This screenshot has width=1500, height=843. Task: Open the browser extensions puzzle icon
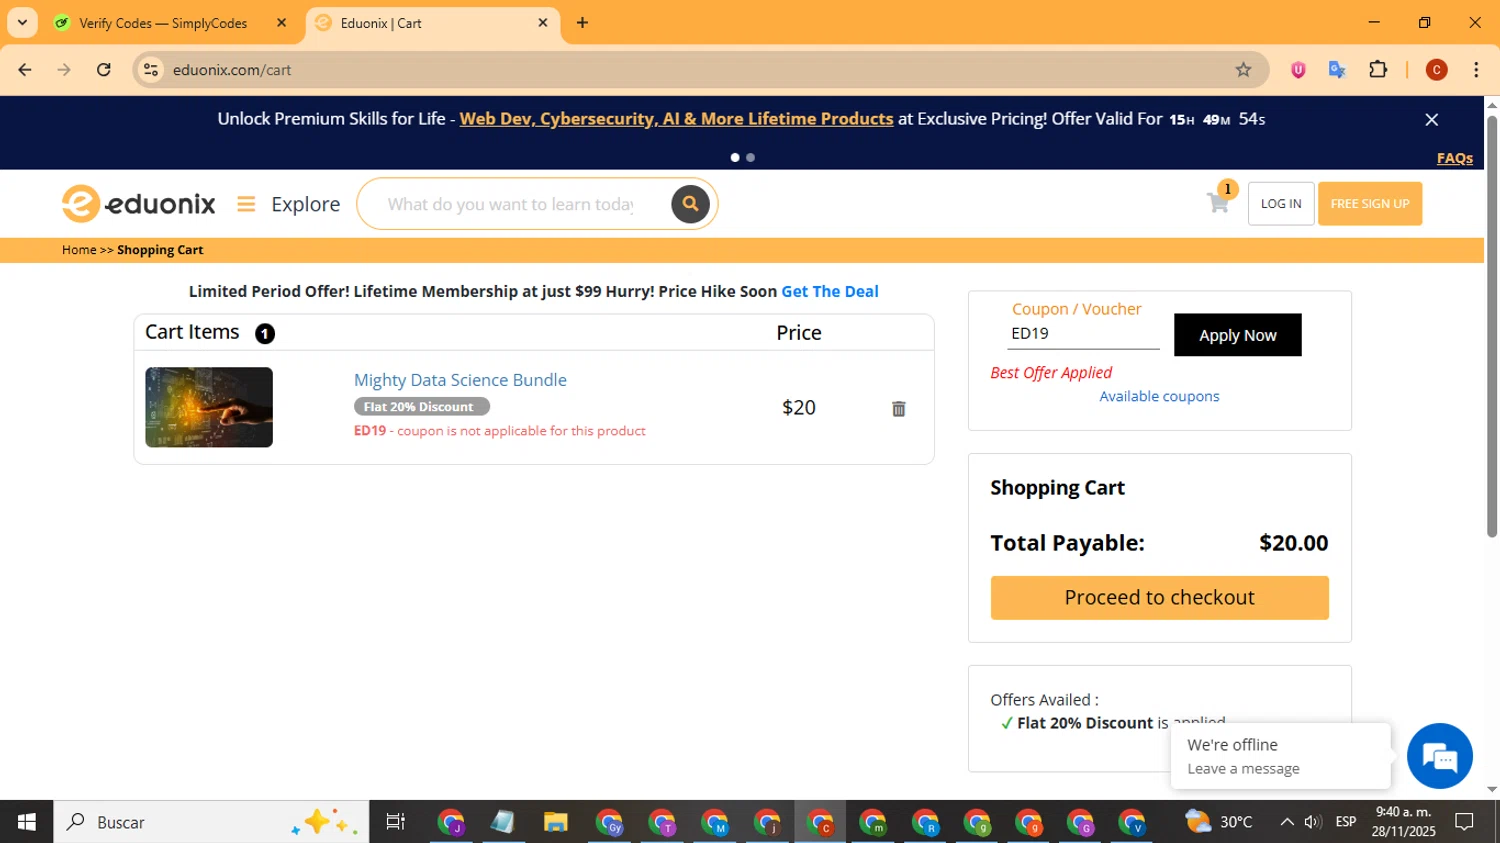[1378, 70]
